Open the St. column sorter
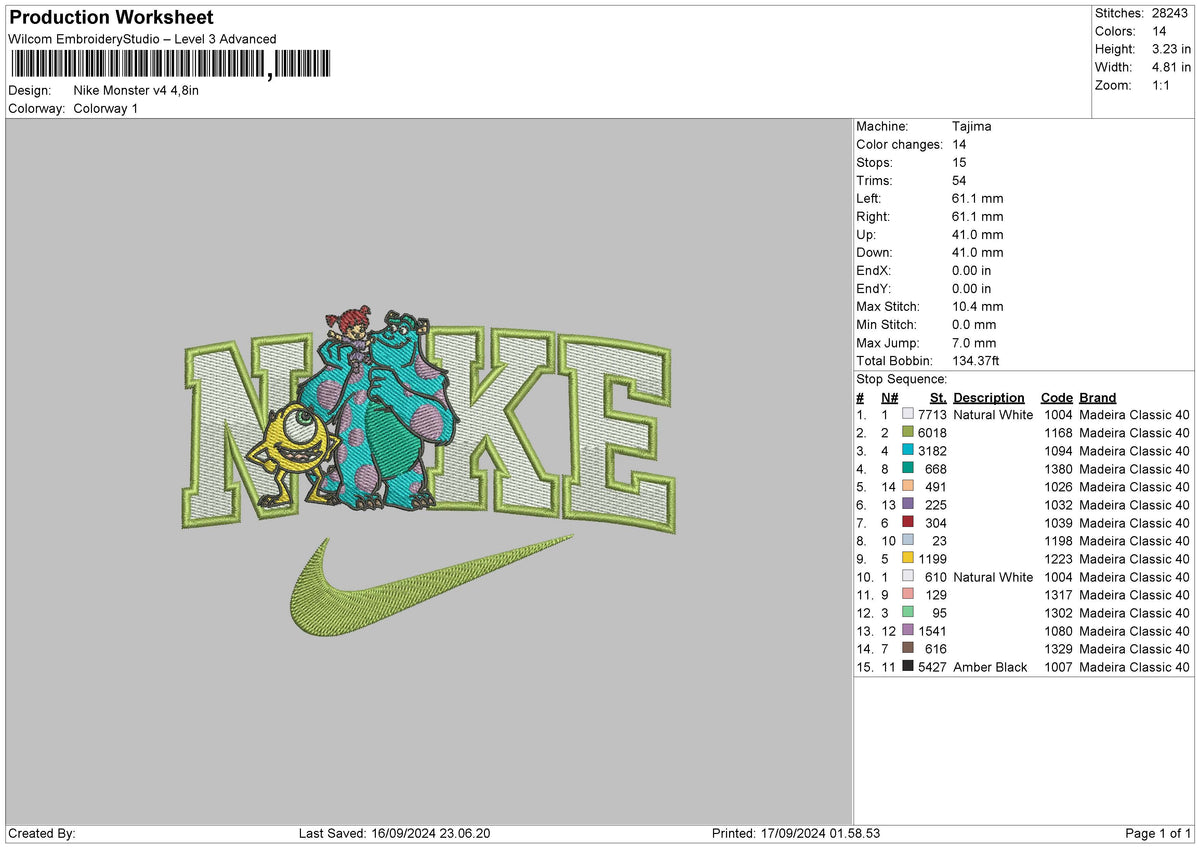 937,397
